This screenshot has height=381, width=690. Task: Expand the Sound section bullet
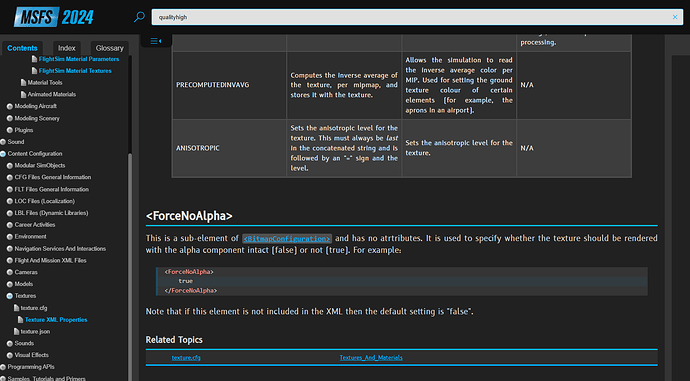coord(3,142)
